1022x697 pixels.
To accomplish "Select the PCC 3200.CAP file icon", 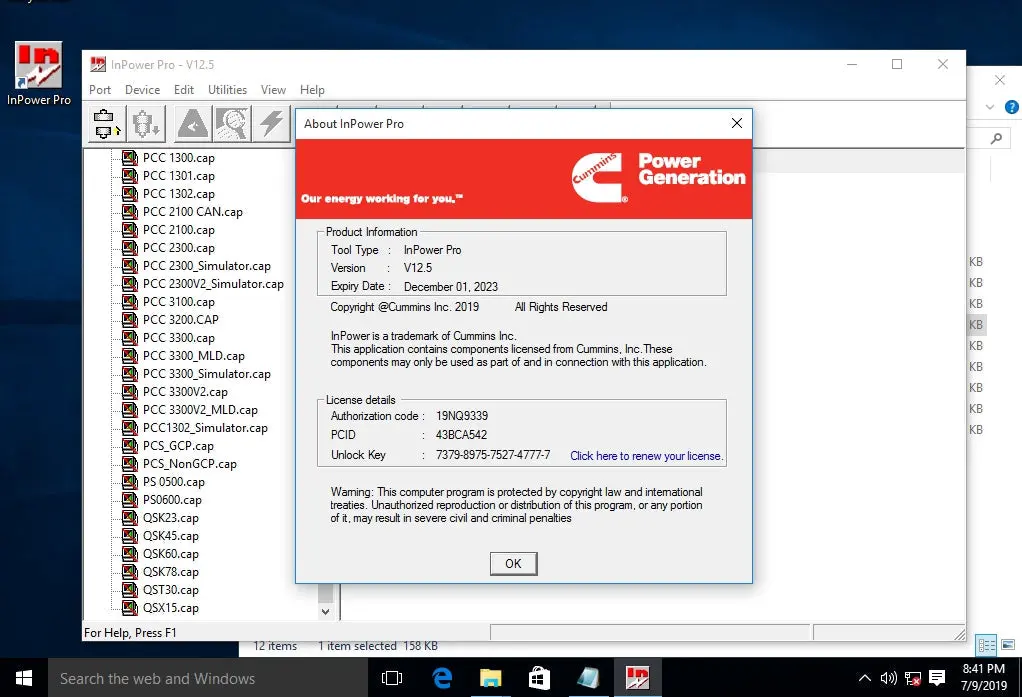I will coord(130,319).
